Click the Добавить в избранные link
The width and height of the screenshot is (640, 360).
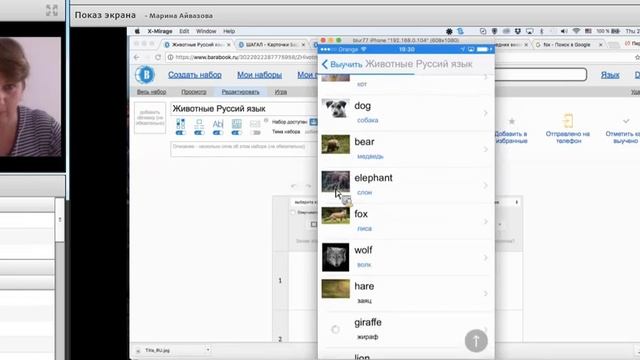click(511, 137)
